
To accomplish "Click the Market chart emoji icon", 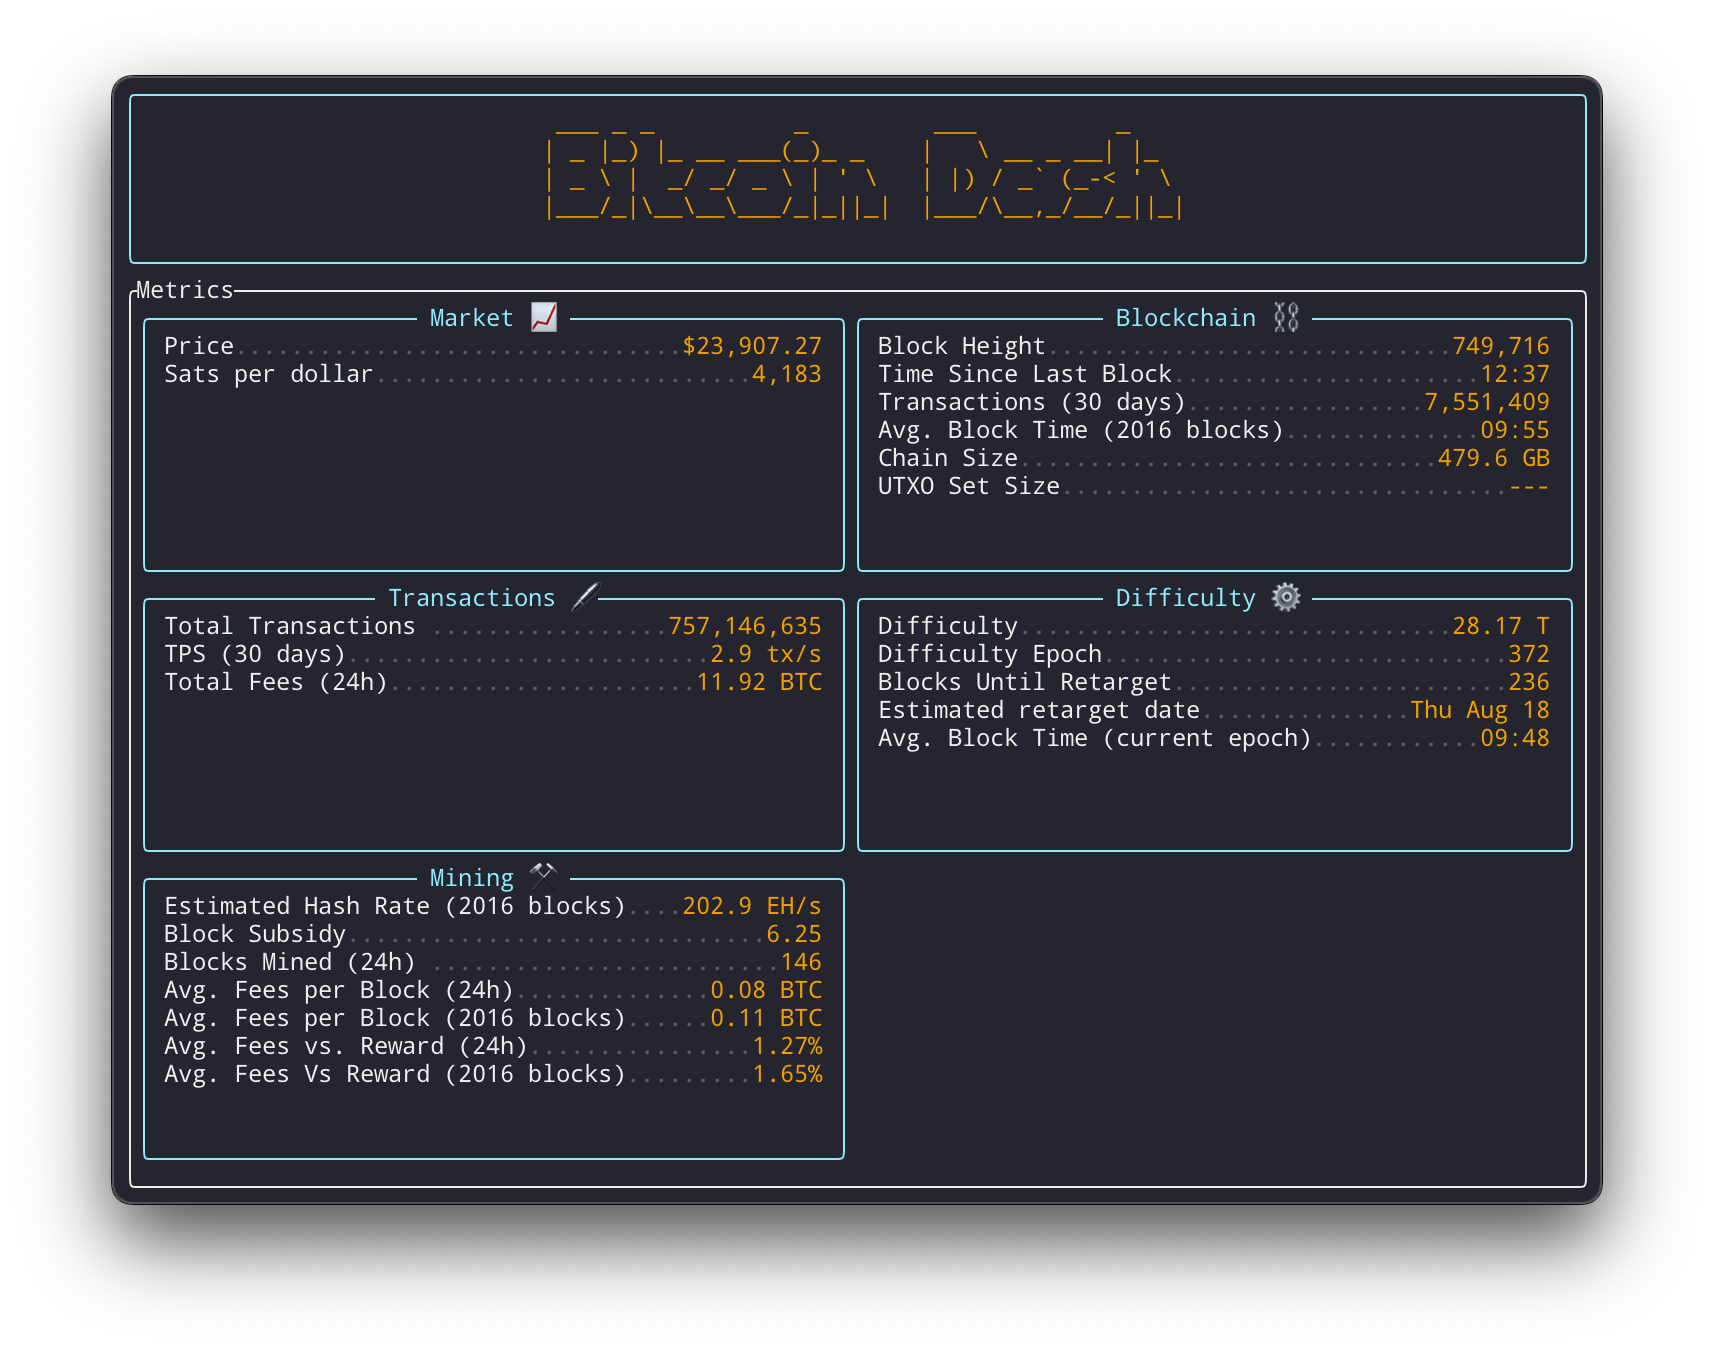I will pos(544,317).
